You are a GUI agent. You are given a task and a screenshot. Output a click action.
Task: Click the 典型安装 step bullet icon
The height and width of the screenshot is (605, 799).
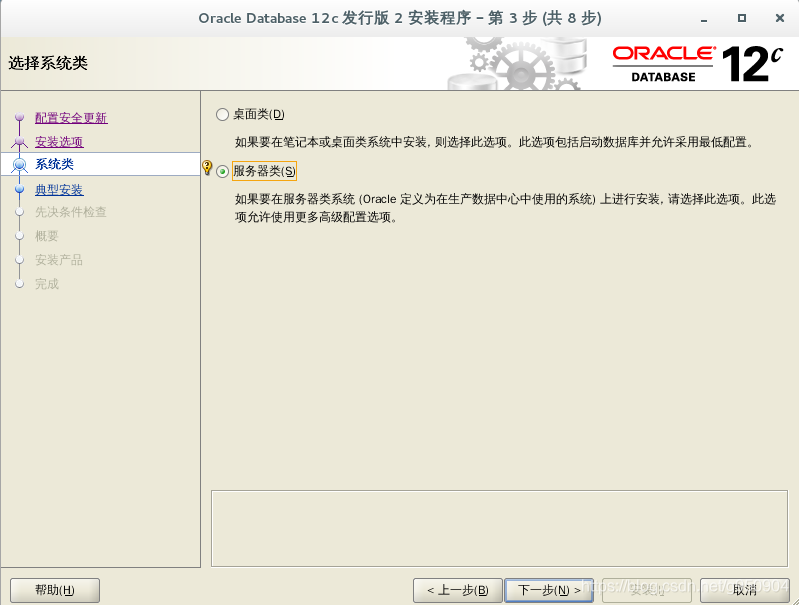pyautogui.click(x=19, y=189)
